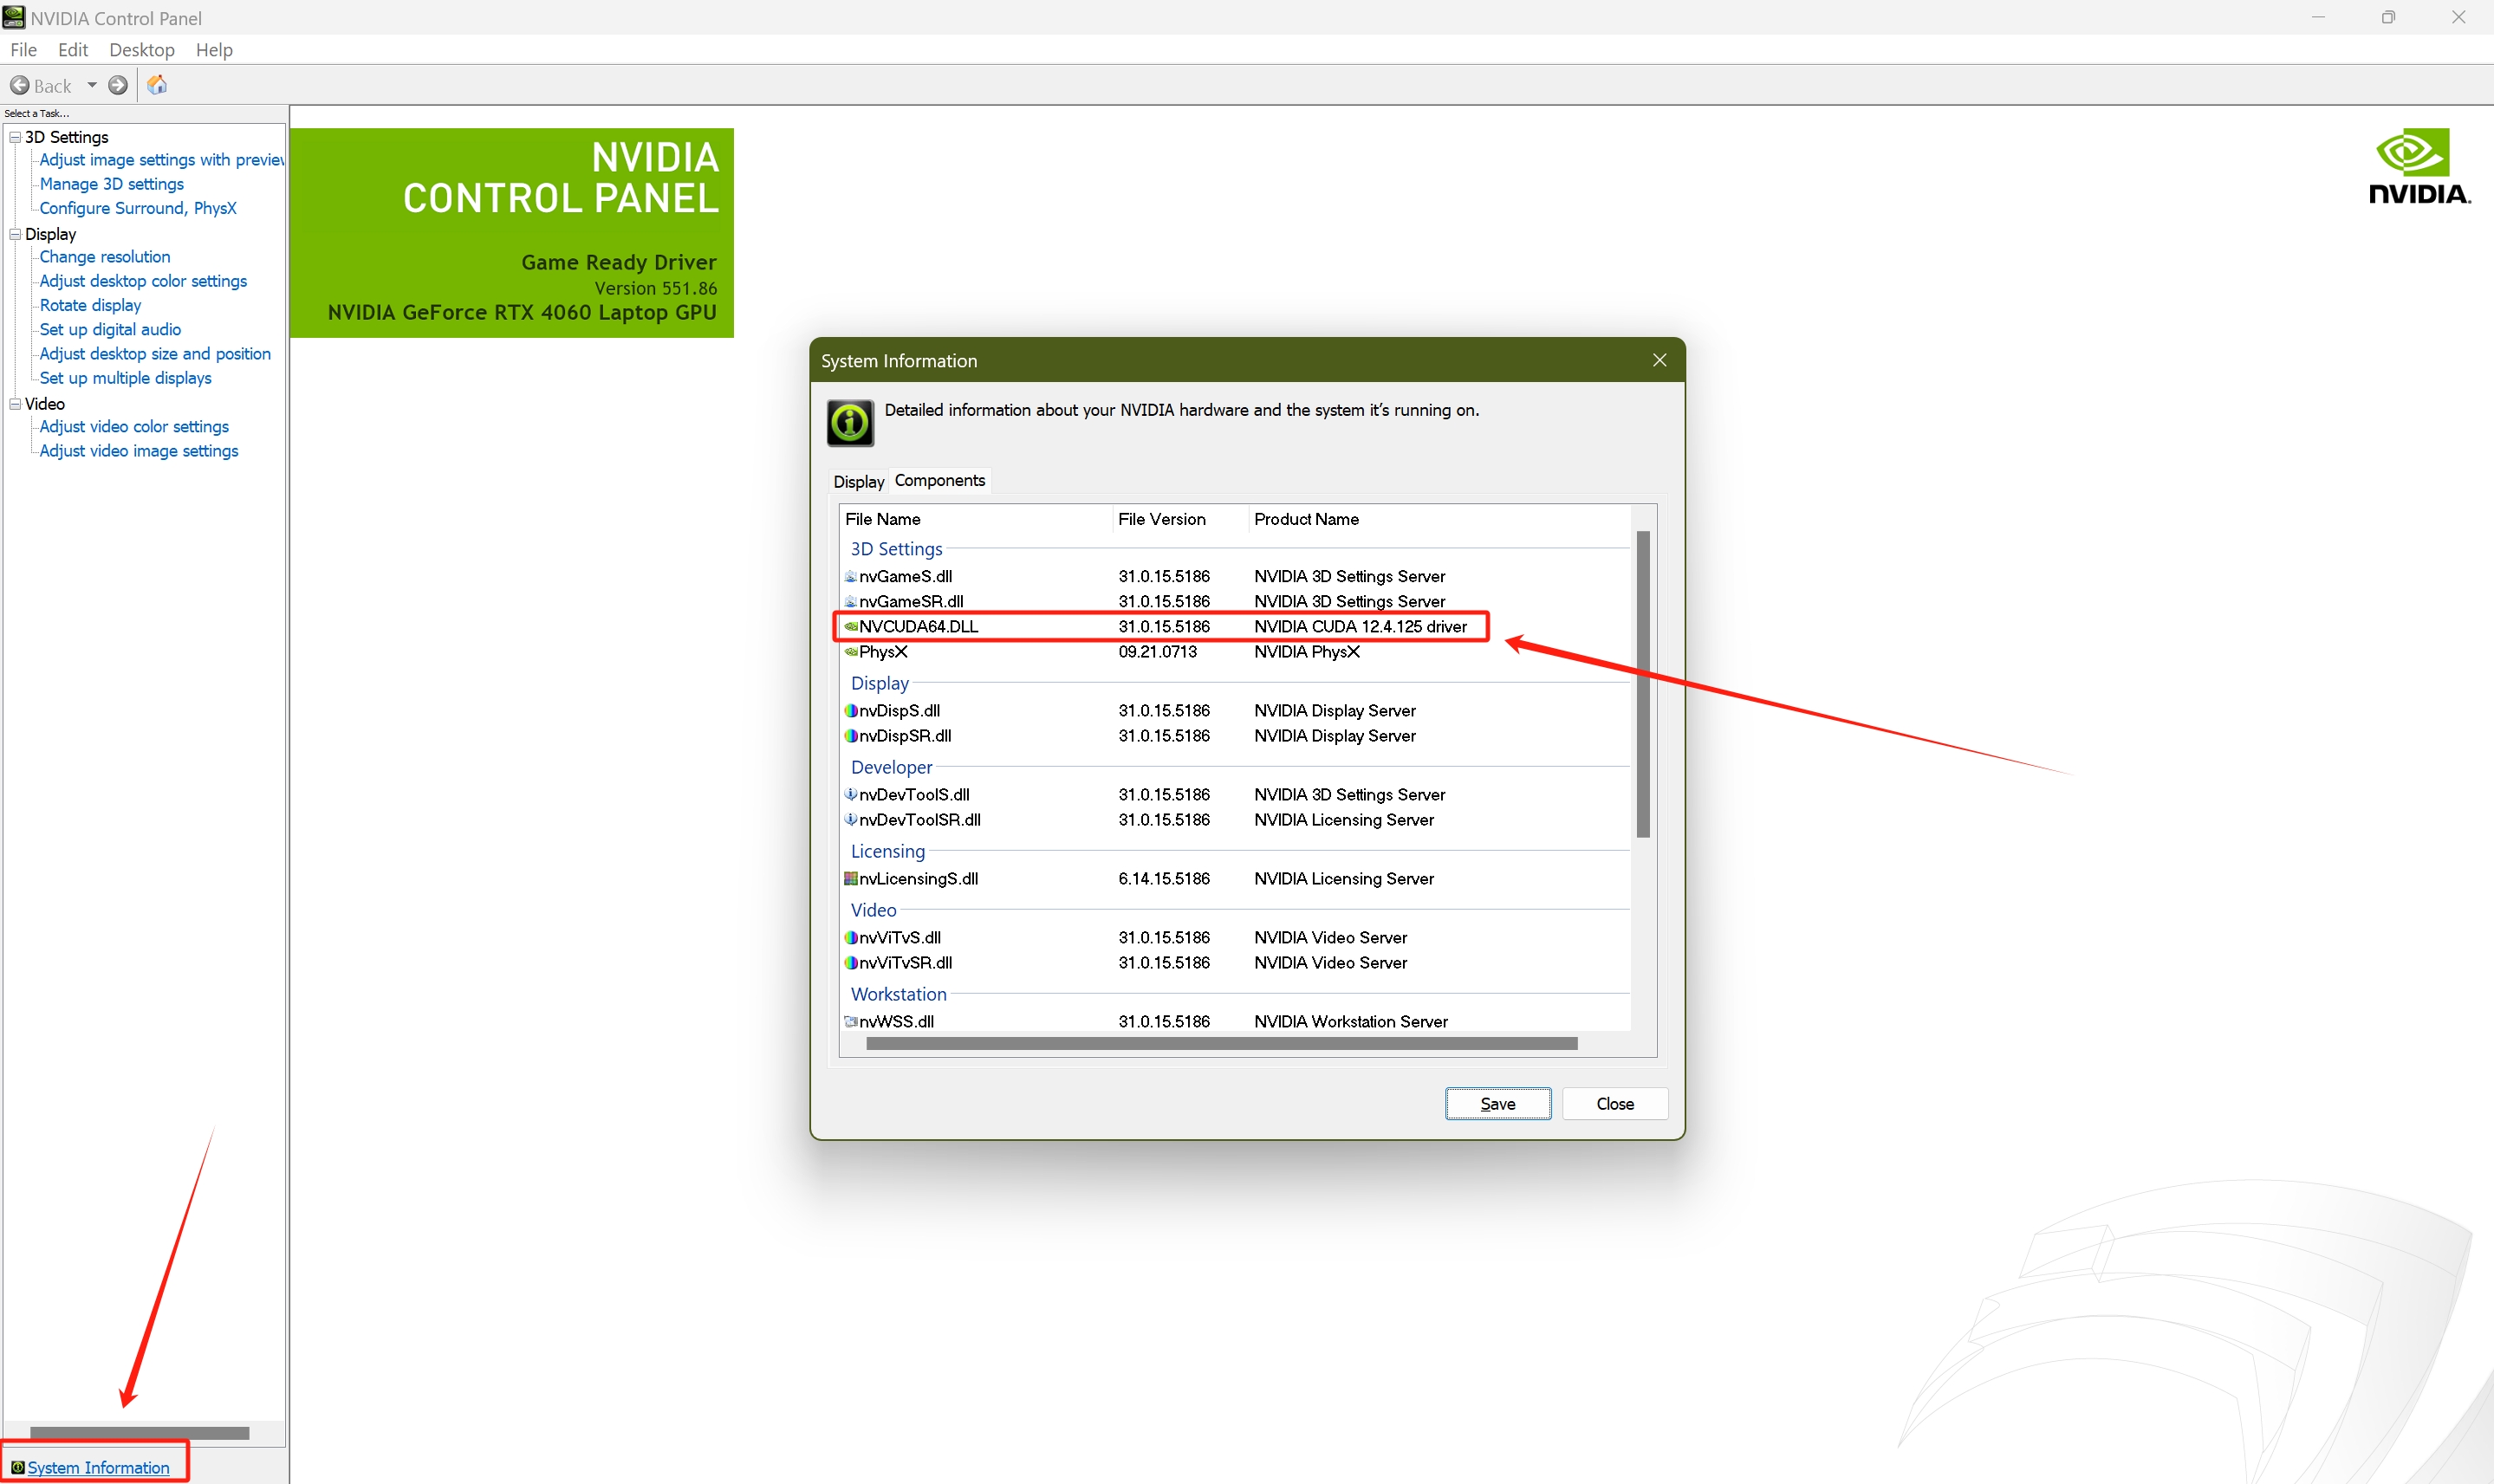The height and width of the screenshot is (1484, 2494).
Task: Collapse the Video tree node
Action: pos(15,404)
